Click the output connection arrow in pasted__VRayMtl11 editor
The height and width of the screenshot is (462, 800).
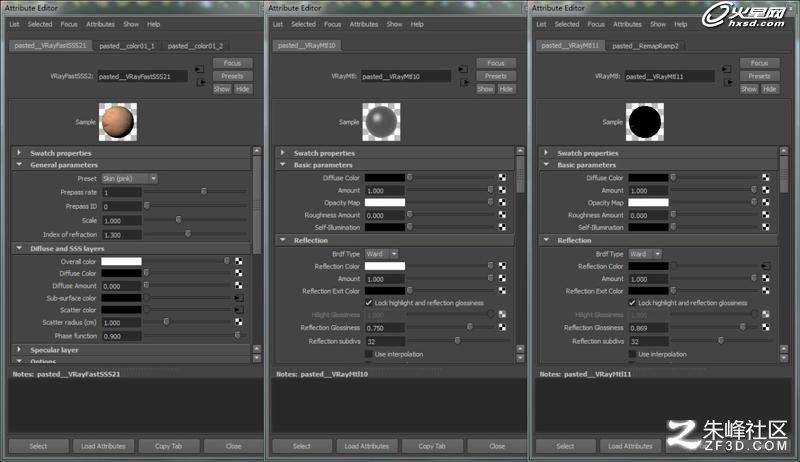tap(728, 82)
